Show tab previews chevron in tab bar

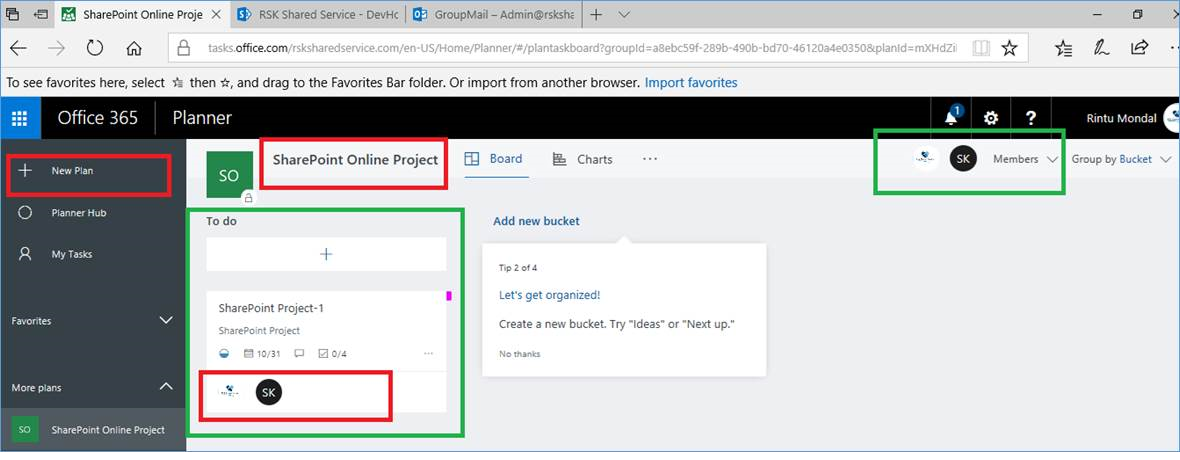(624, 14)
